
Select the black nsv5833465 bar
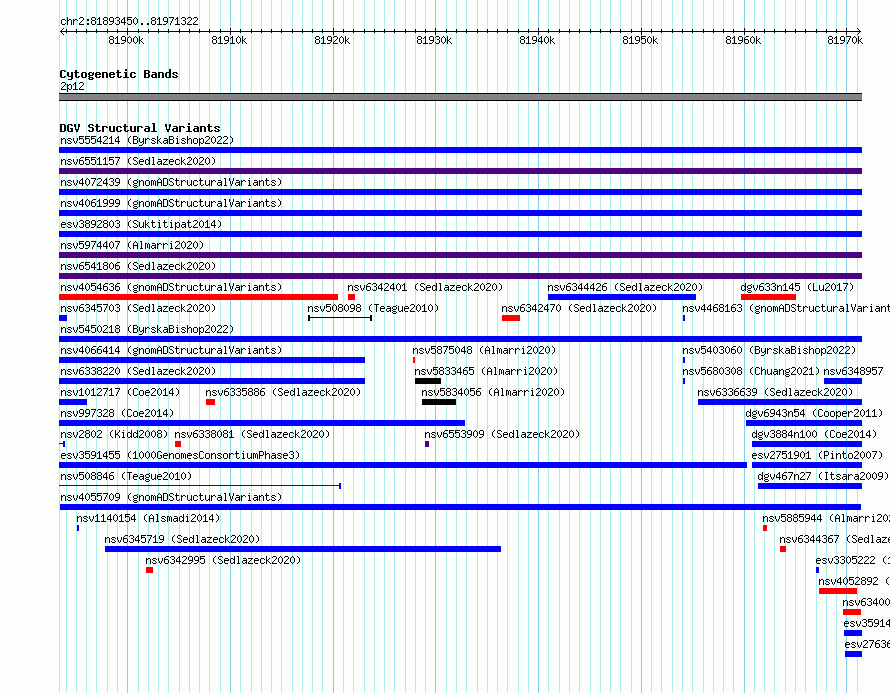(428, 381)
